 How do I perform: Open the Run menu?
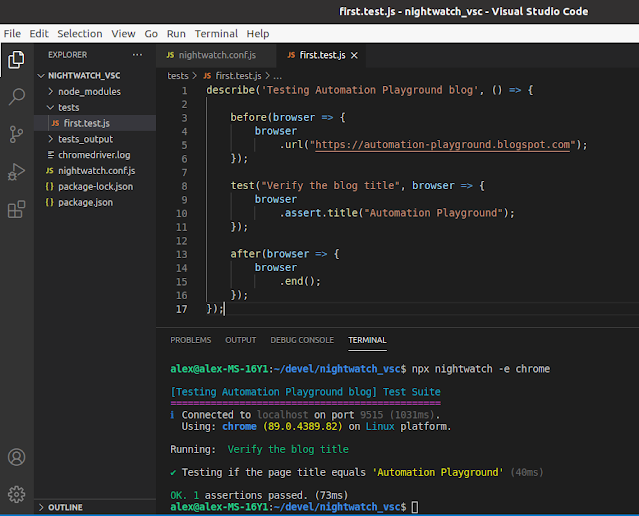[176, 34]
